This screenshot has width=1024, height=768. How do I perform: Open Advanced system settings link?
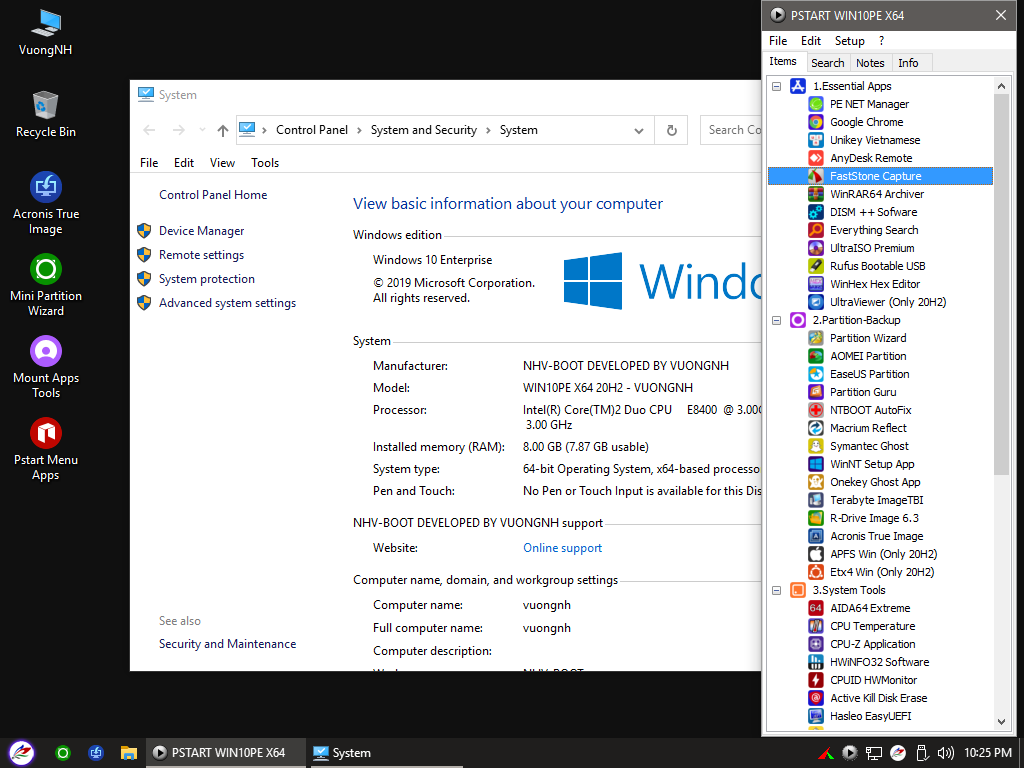click(x=227, y=303)
